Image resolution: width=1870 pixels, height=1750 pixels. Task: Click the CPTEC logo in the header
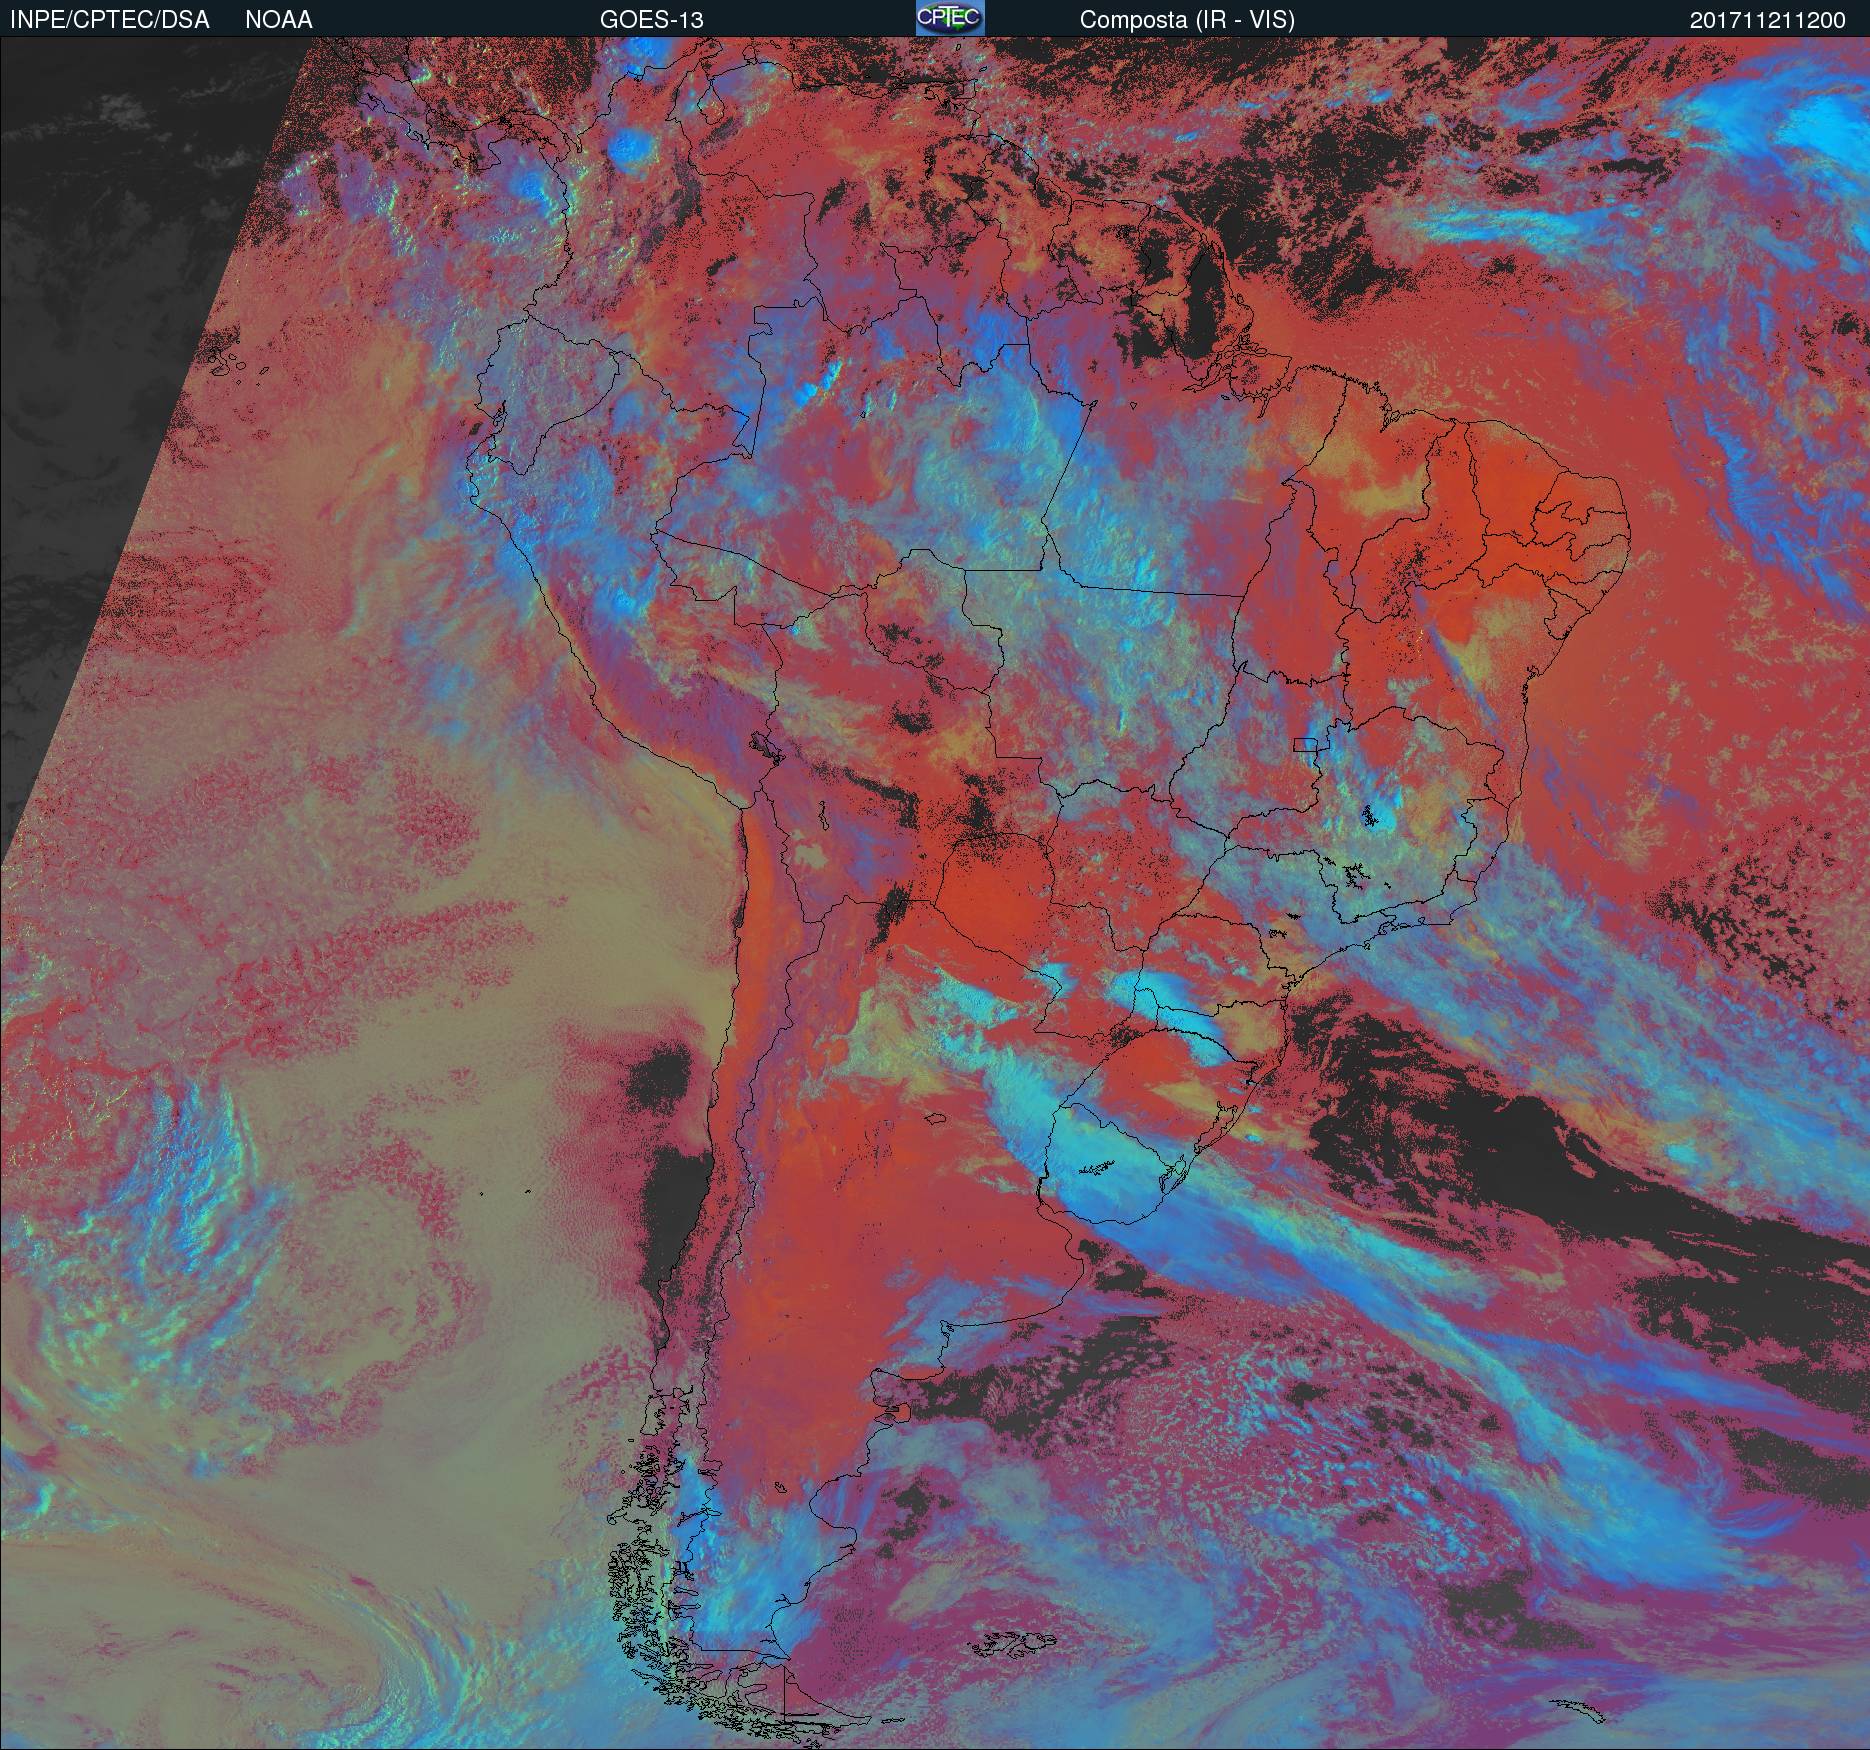pos(950,18)
